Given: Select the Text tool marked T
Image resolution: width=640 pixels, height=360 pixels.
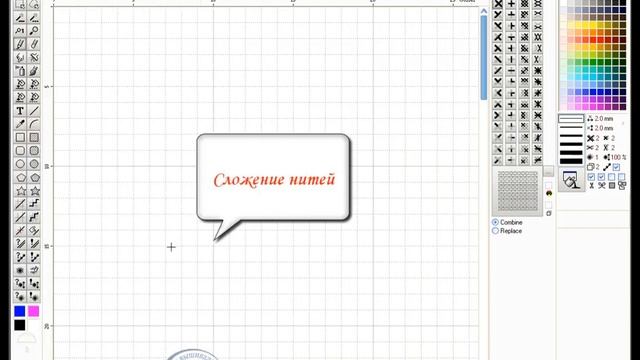Looking at the screenshot, I should (x=20, y=111).
